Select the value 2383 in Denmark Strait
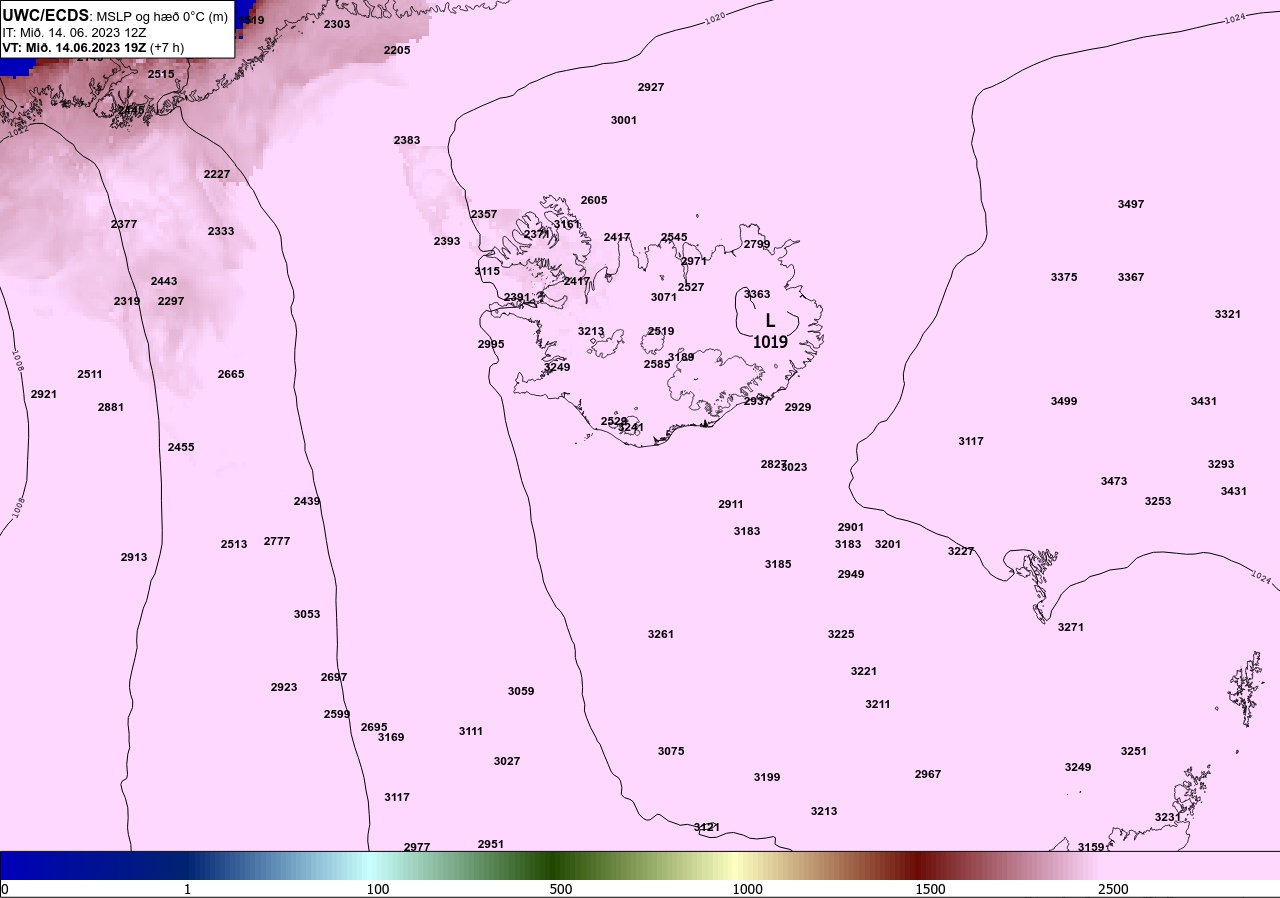The height and width of the screenshot is (898, 1280). tap(407, 140)
